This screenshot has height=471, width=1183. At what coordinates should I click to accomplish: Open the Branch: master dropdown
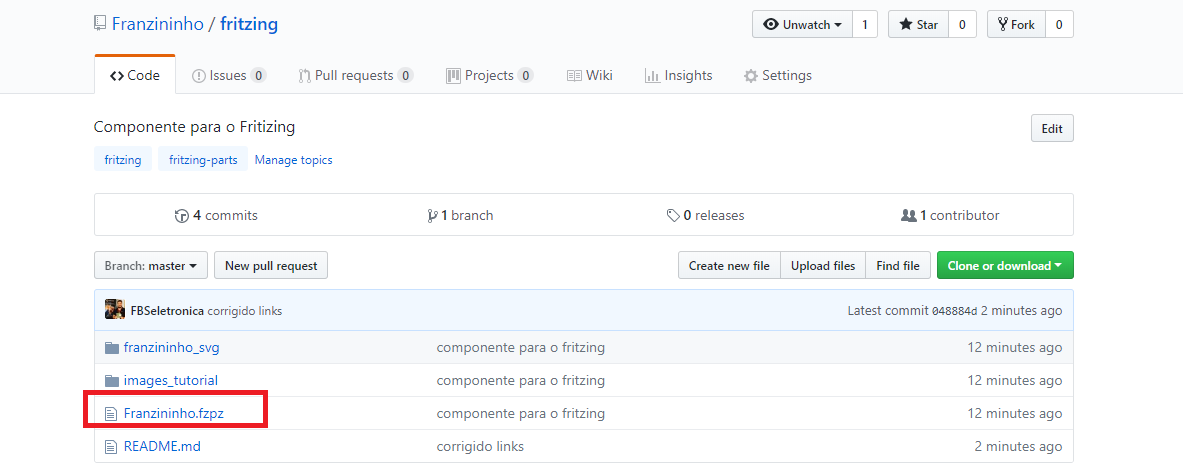click(x=151, y=266)
